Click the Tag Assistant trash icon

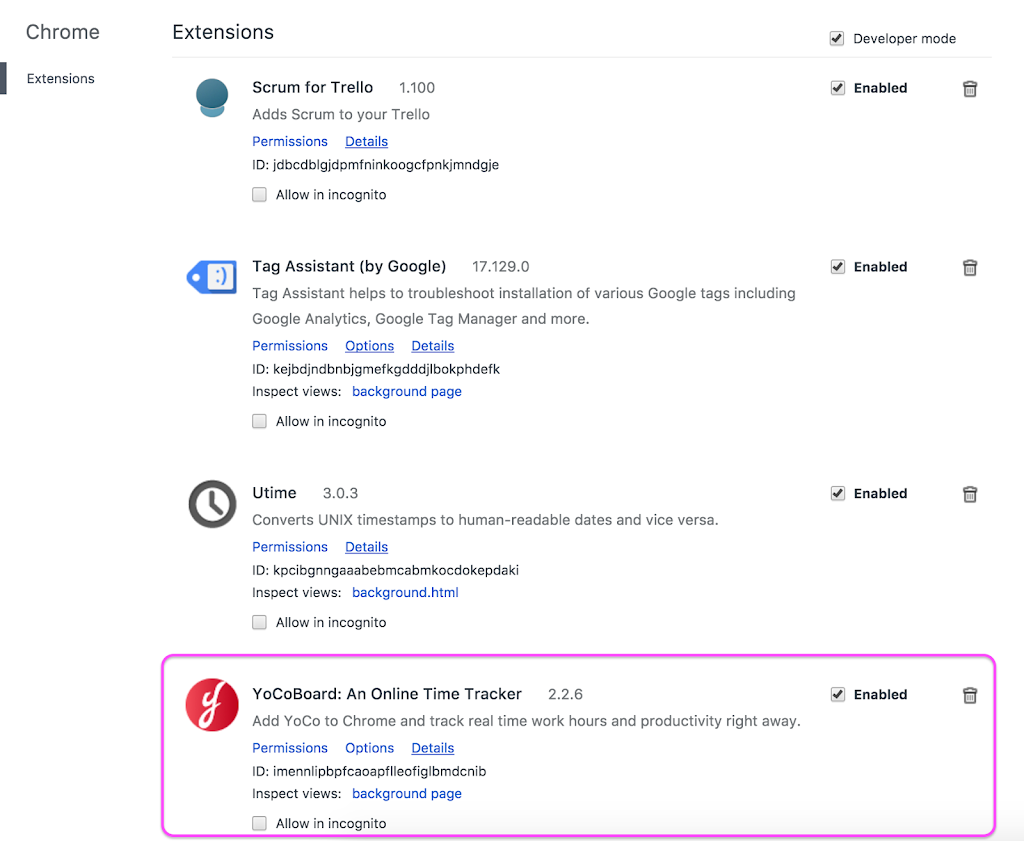(x=970, y=268)
